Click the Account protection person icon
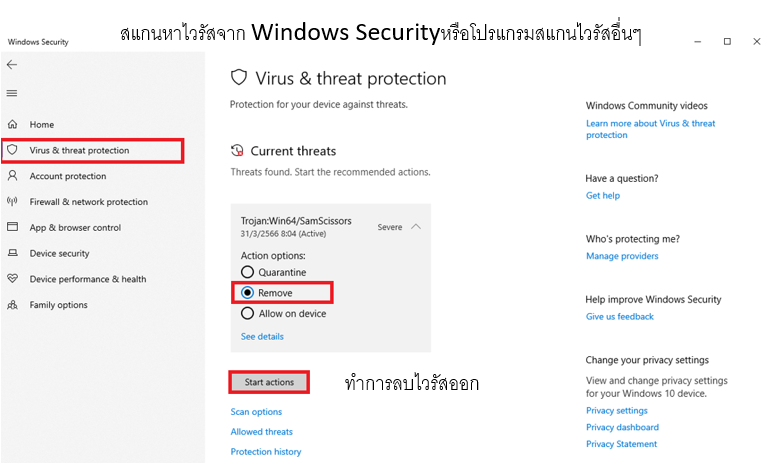 [x=13, y=176]
